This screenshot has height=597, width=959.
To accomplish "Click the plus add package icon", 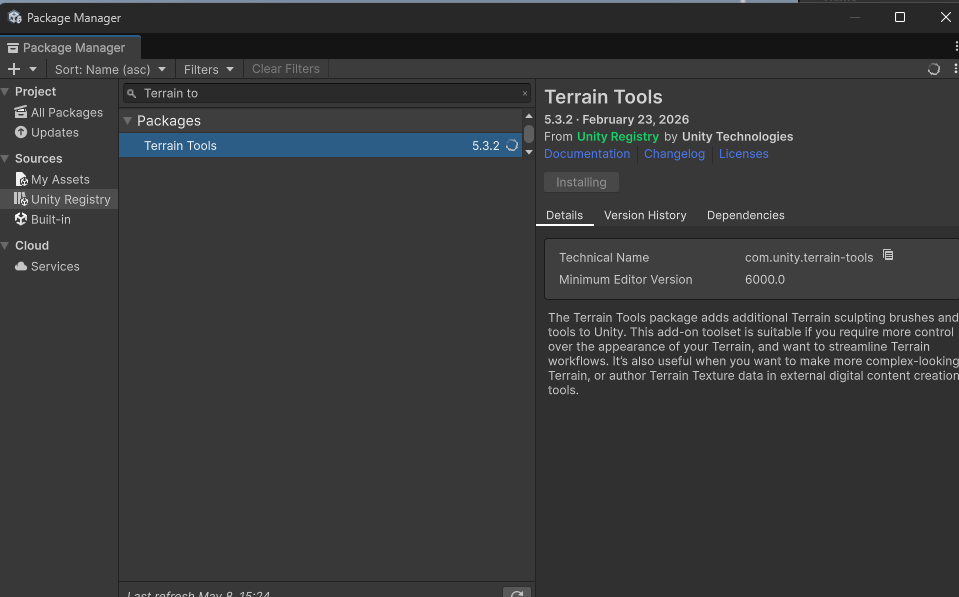I will pos(13,69).
